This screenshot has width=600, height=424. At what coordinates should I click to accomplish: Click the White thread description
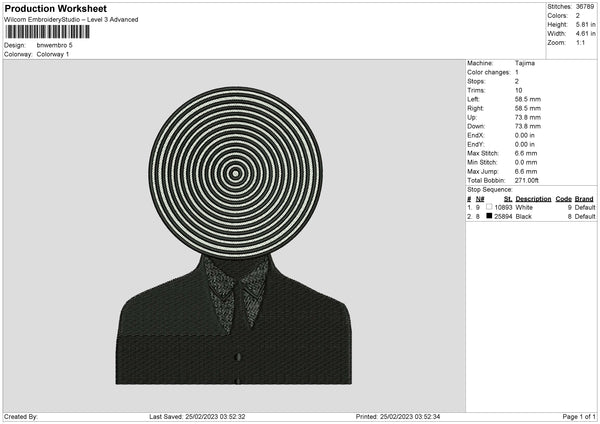pyautogui.click(x=524, y=207)
